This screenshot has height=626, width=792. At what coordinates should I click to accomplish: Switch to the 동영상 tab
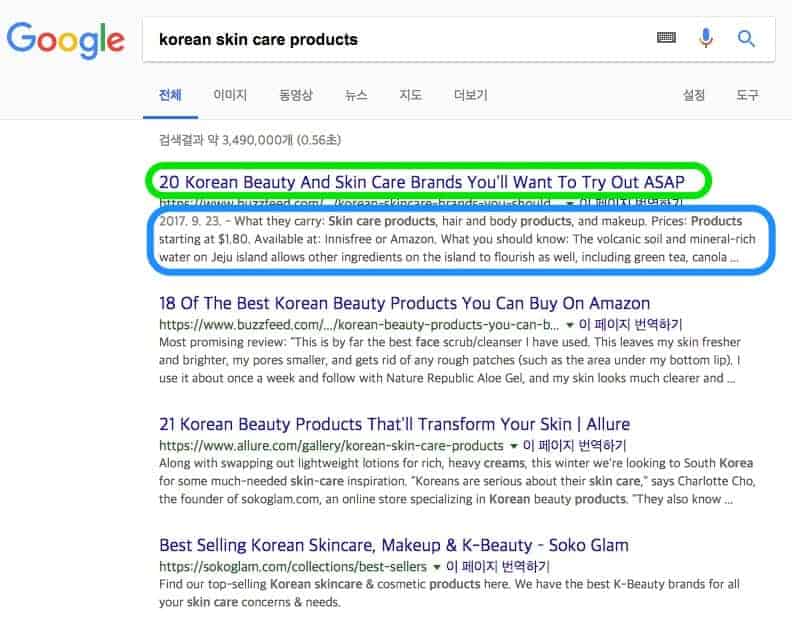click(296, 95)
